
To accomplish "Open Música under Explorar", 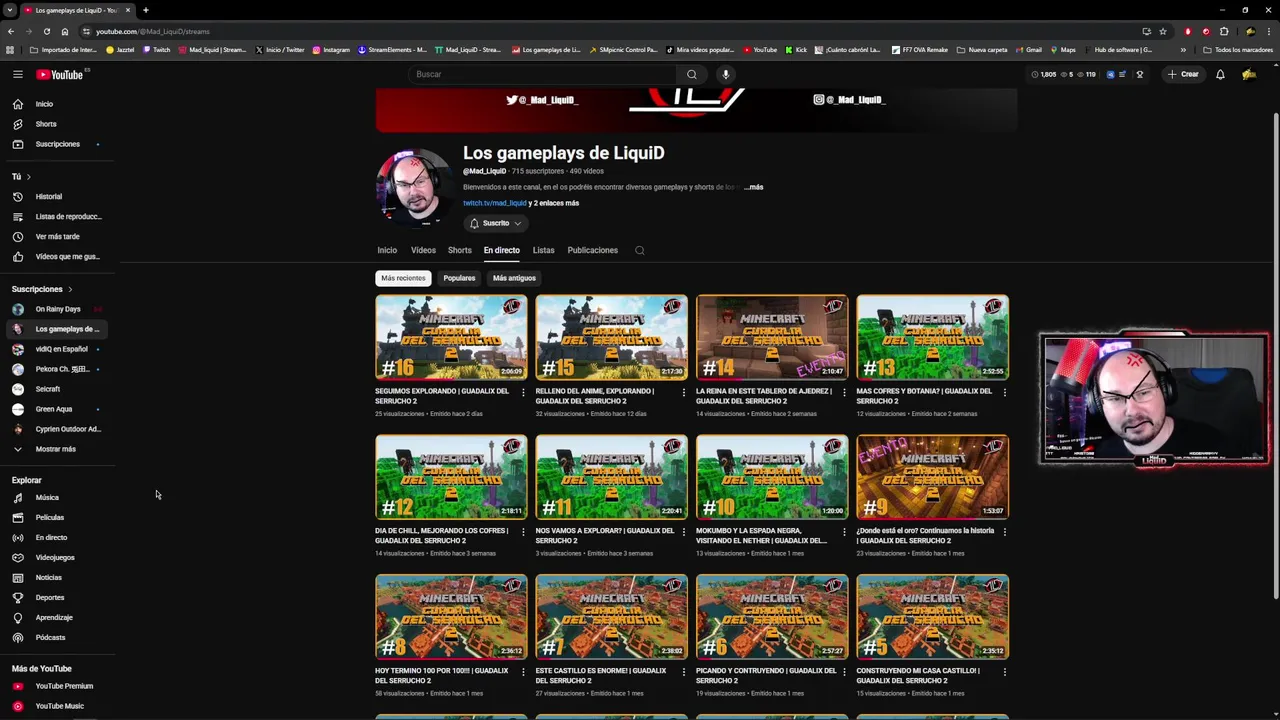I will (x=47, y=497).
